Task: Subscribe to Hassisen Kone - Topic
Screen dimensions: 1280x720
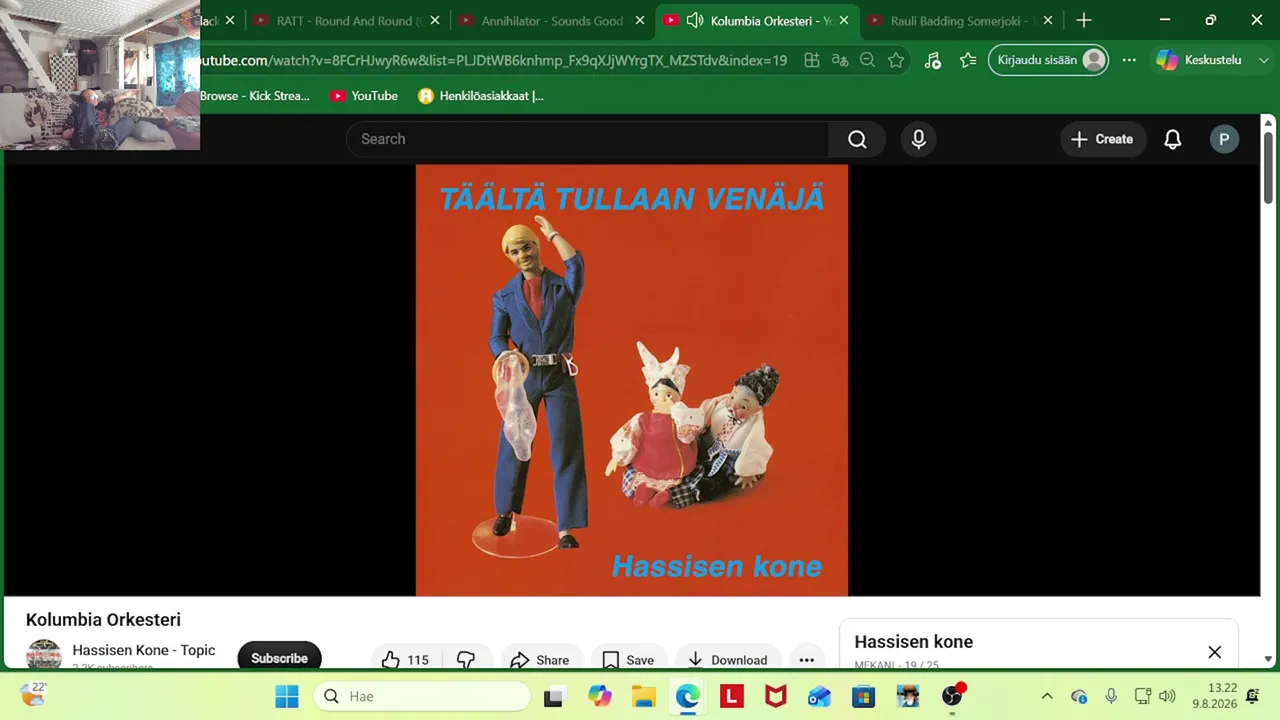Action: (279, 658)
